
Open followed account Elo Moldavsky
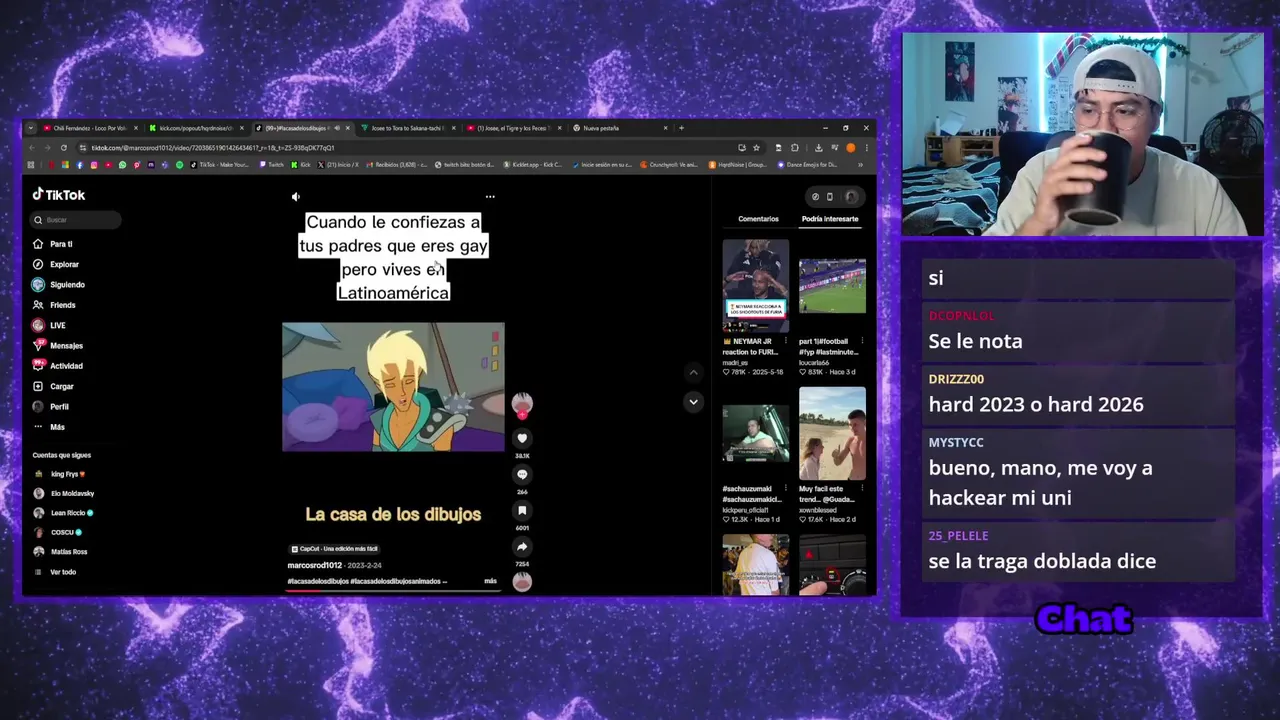64,493
